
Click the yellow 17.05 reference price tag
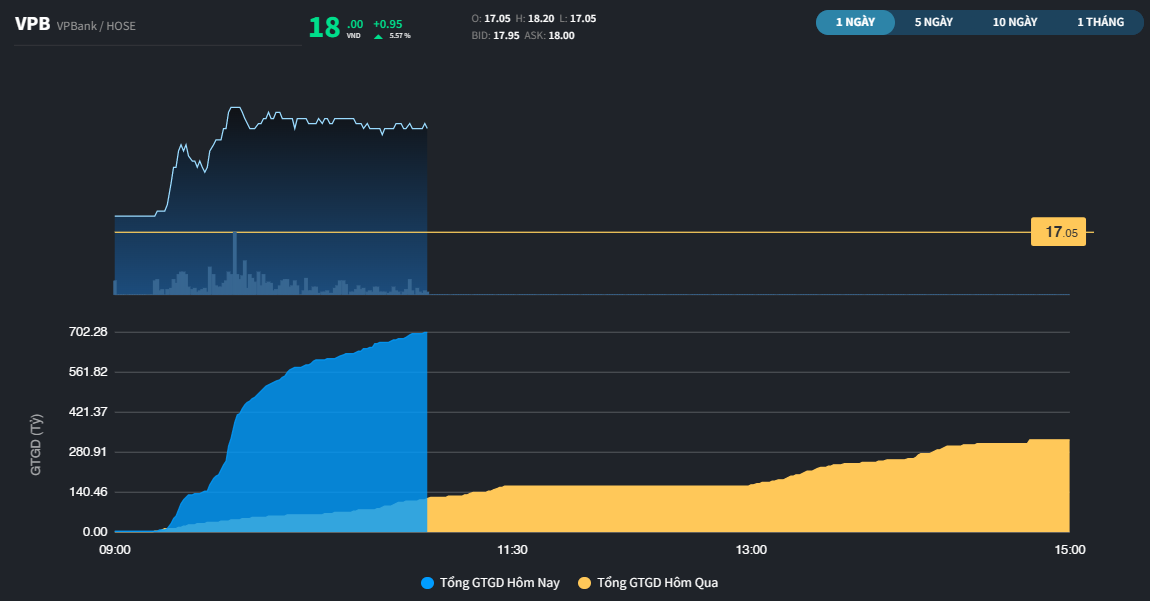[x=1058, y=232]
